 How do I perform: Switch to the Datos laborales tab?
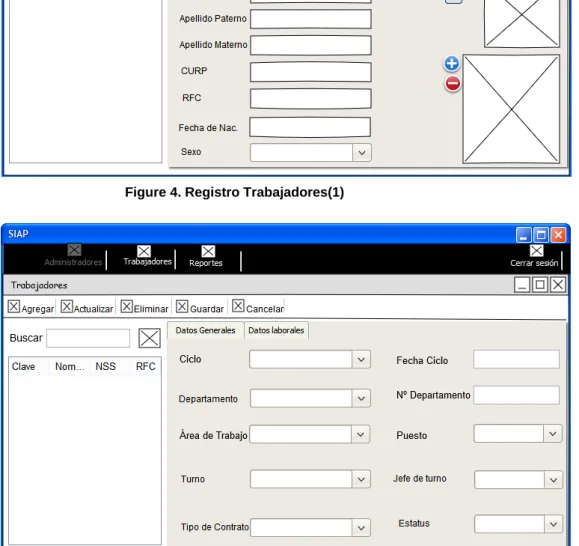(276, 330)
